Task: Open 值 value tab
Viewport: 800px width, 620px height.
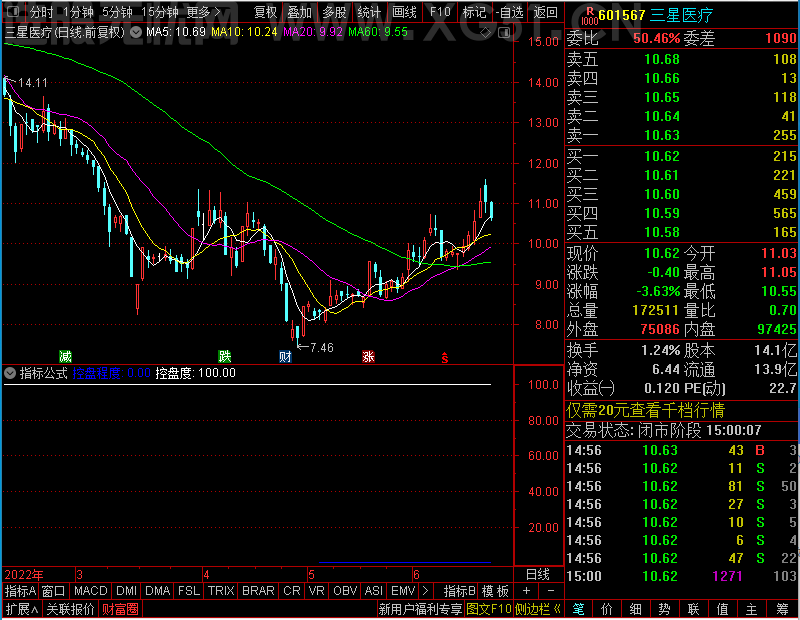Action: pos(722,609)
